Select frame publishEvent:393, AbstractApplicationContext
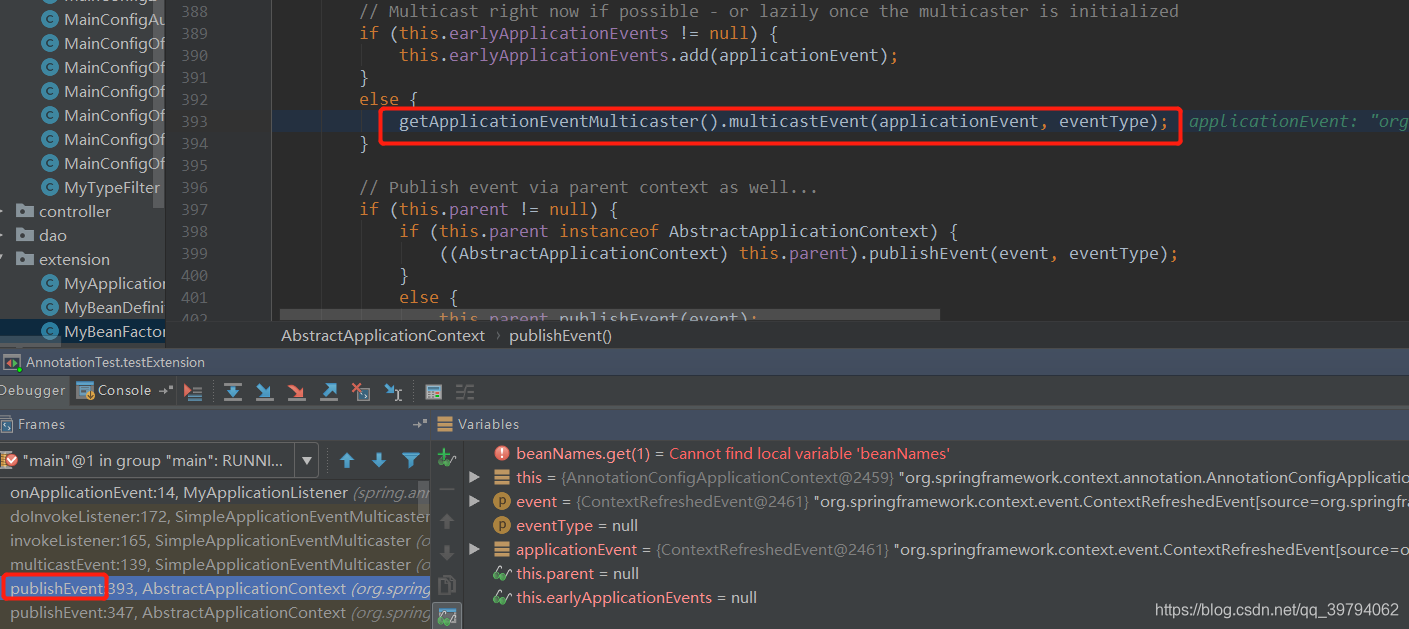 (x=215, y=589)
